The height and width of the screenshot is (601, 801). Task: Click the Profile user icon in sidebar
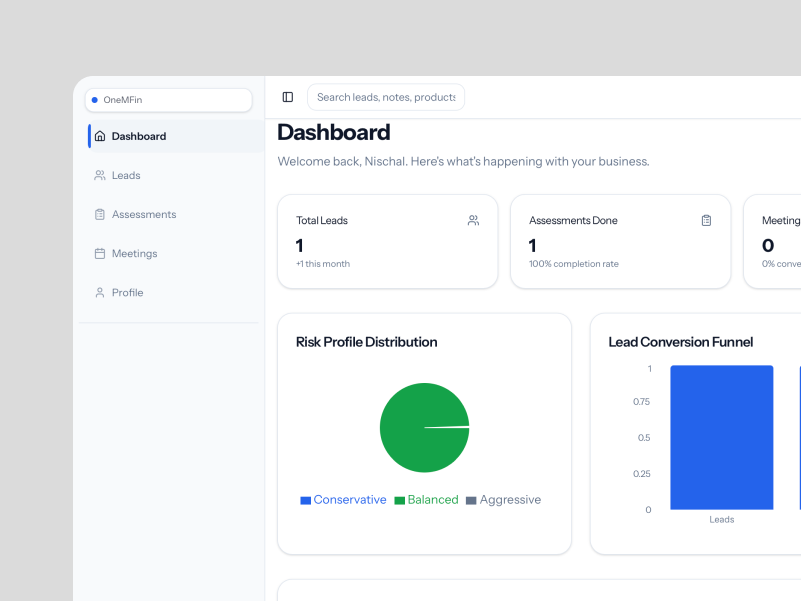point(100,293)
